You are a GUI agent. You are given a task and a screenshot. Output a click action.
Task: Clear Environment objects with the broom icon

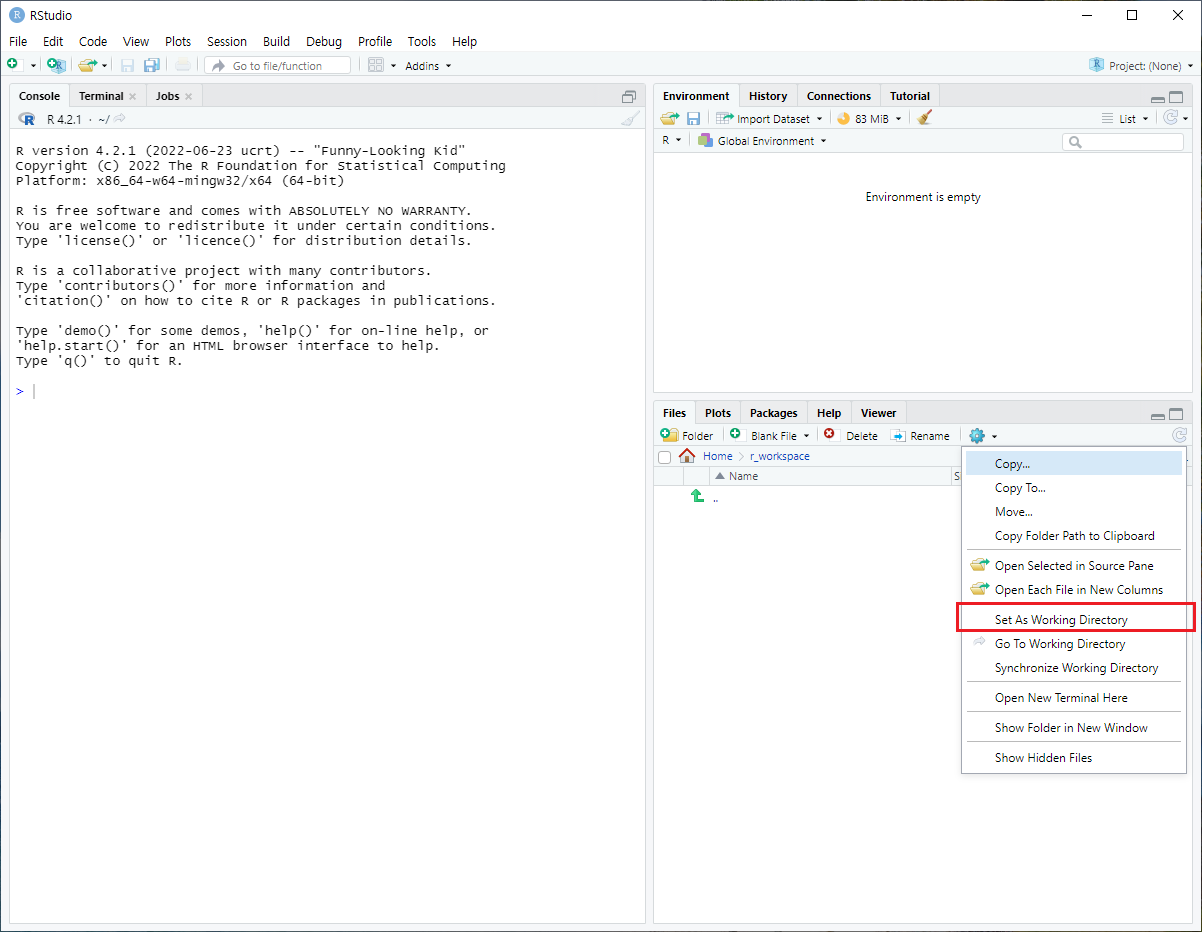point(925,118)
